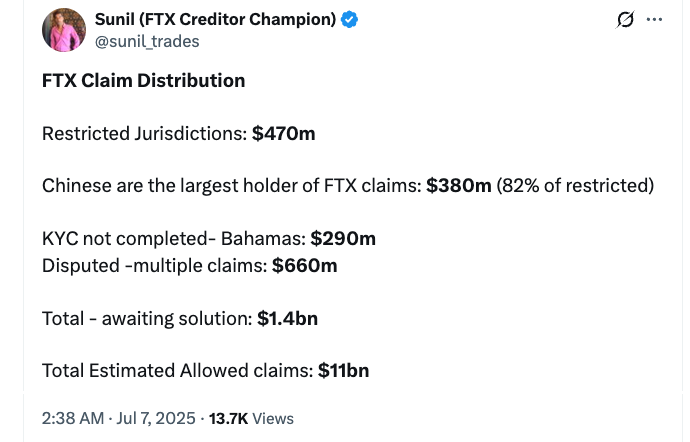Image resolution: width=690 pixels, height=442 pixels.
Task: Click the KYC not completed- Bahamas text
Action: (174, 239)
